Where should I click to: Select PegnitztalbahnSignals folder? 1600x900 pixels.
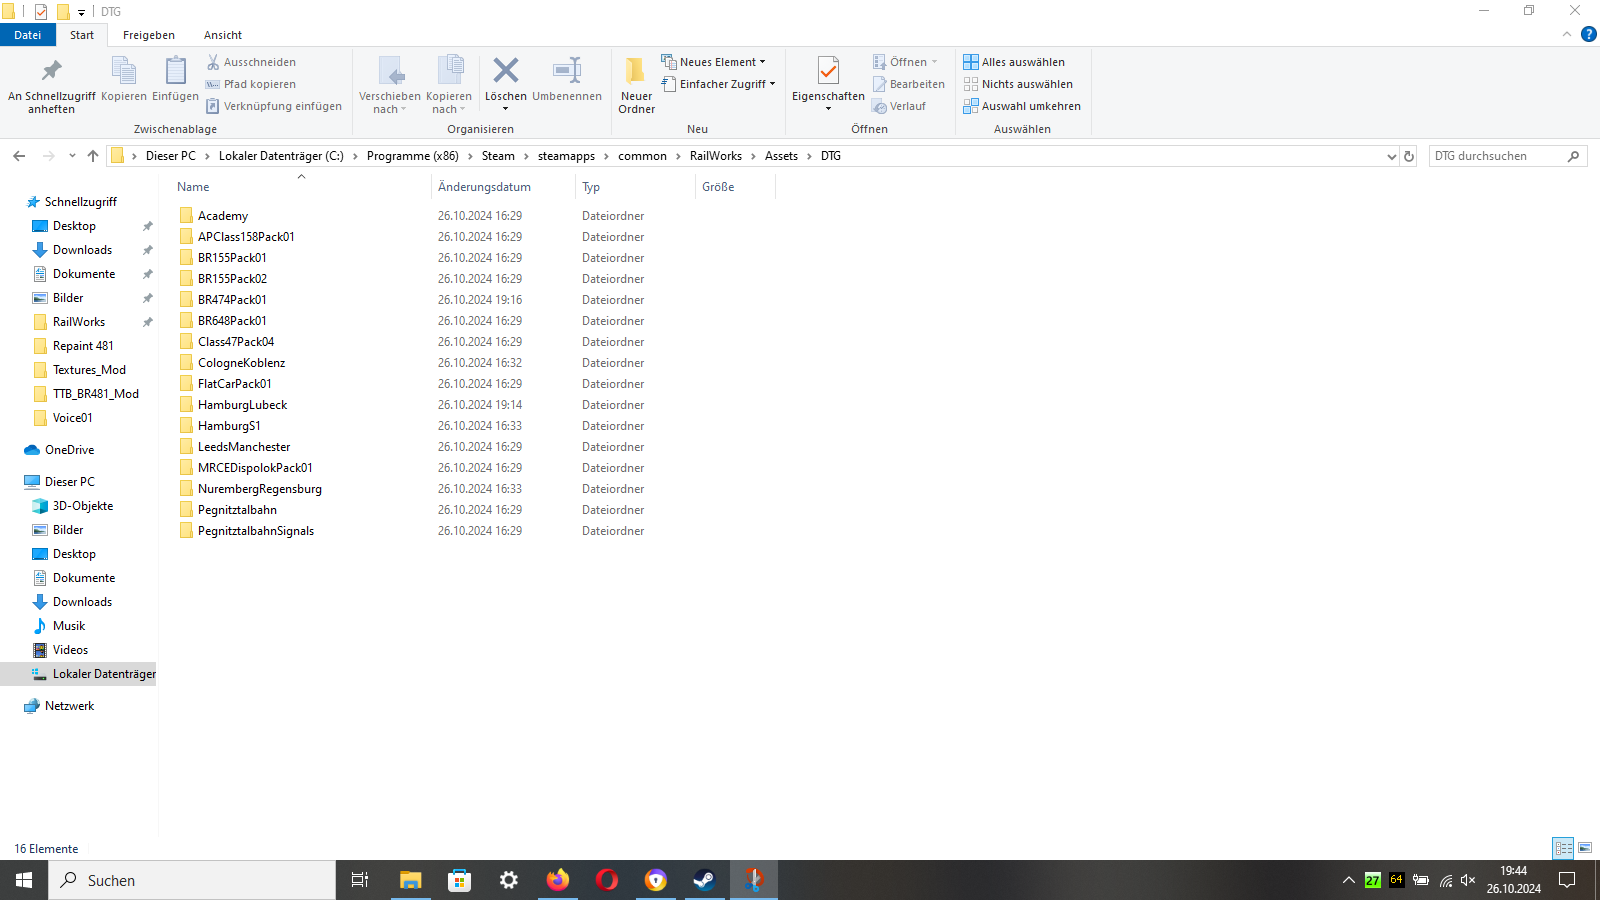(x=255, y=531)
